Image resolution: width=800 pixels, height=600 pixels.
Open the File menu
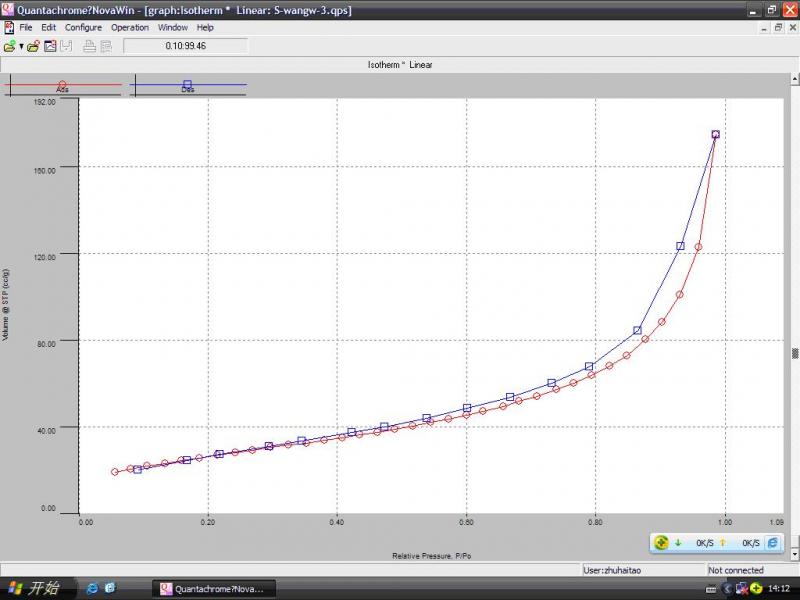26,27
